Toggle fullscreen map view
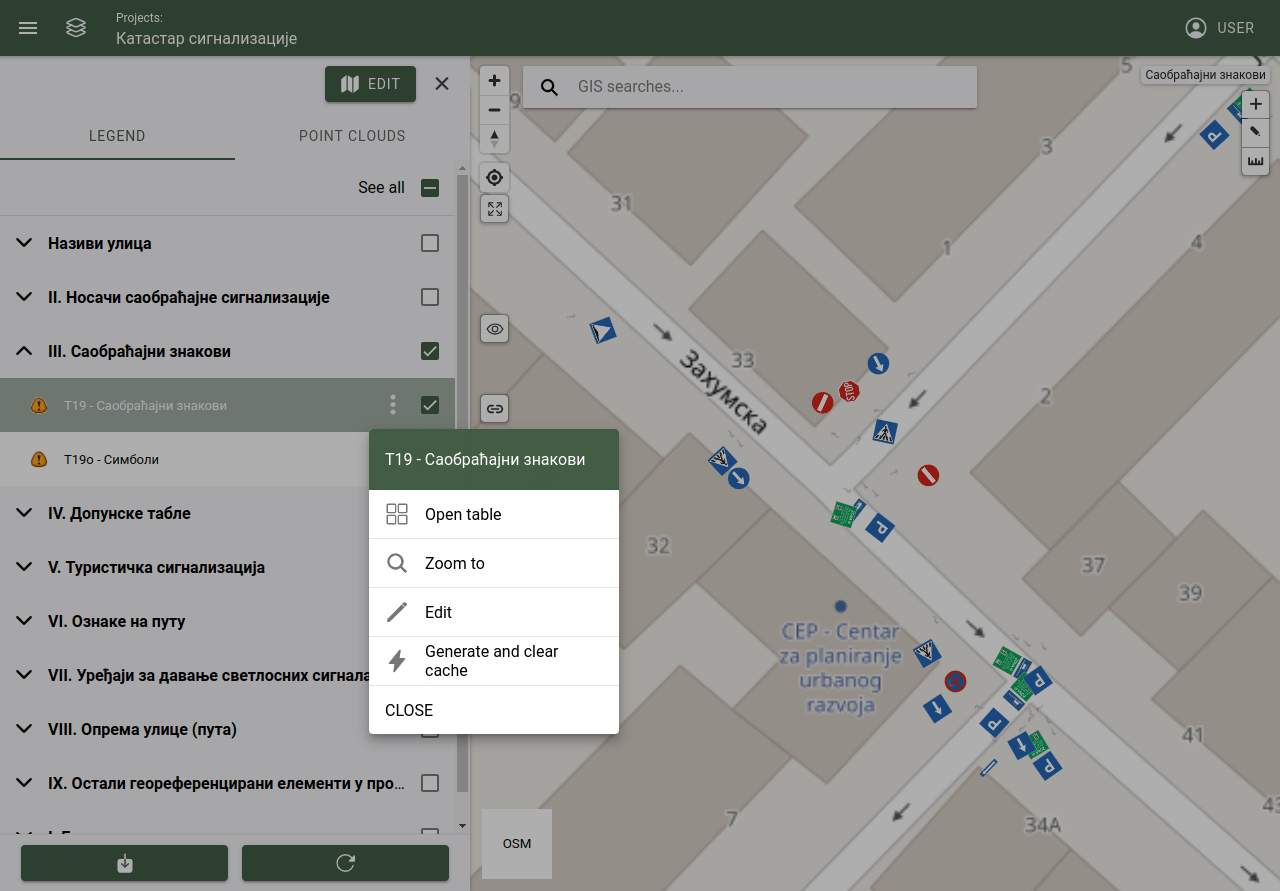Image resolution: width=1280 pixels, height=891 pixels. pyautogui.click(x=494, y=208)
